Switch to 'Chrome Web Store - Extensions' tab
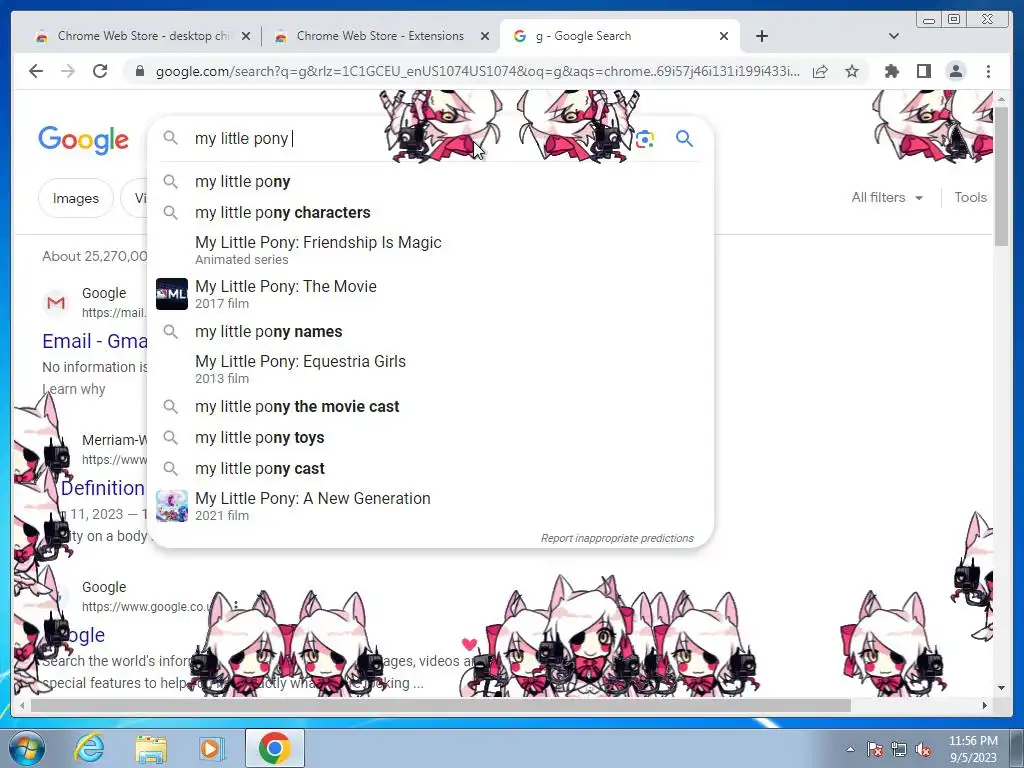 tap(380, 36)
